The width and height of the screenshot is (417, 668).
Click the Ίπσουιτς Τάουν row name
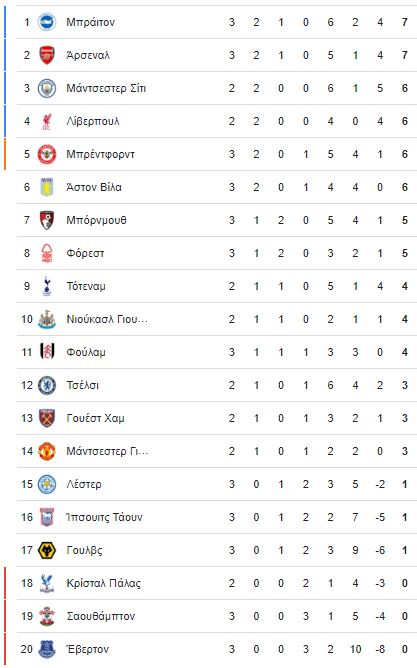104,517
